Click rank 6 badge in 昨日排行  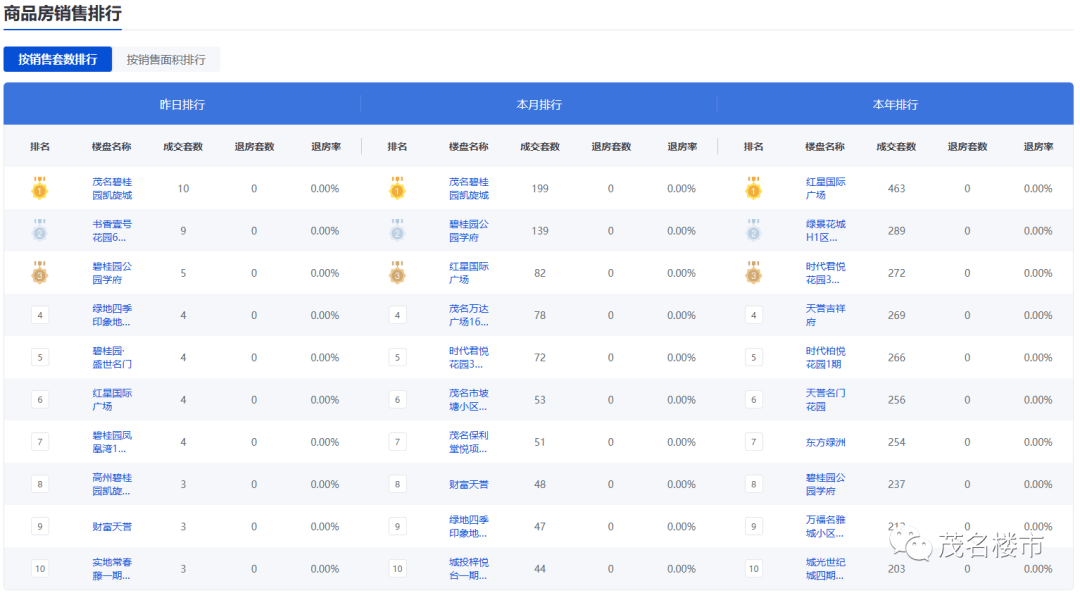tap(40, 399)
